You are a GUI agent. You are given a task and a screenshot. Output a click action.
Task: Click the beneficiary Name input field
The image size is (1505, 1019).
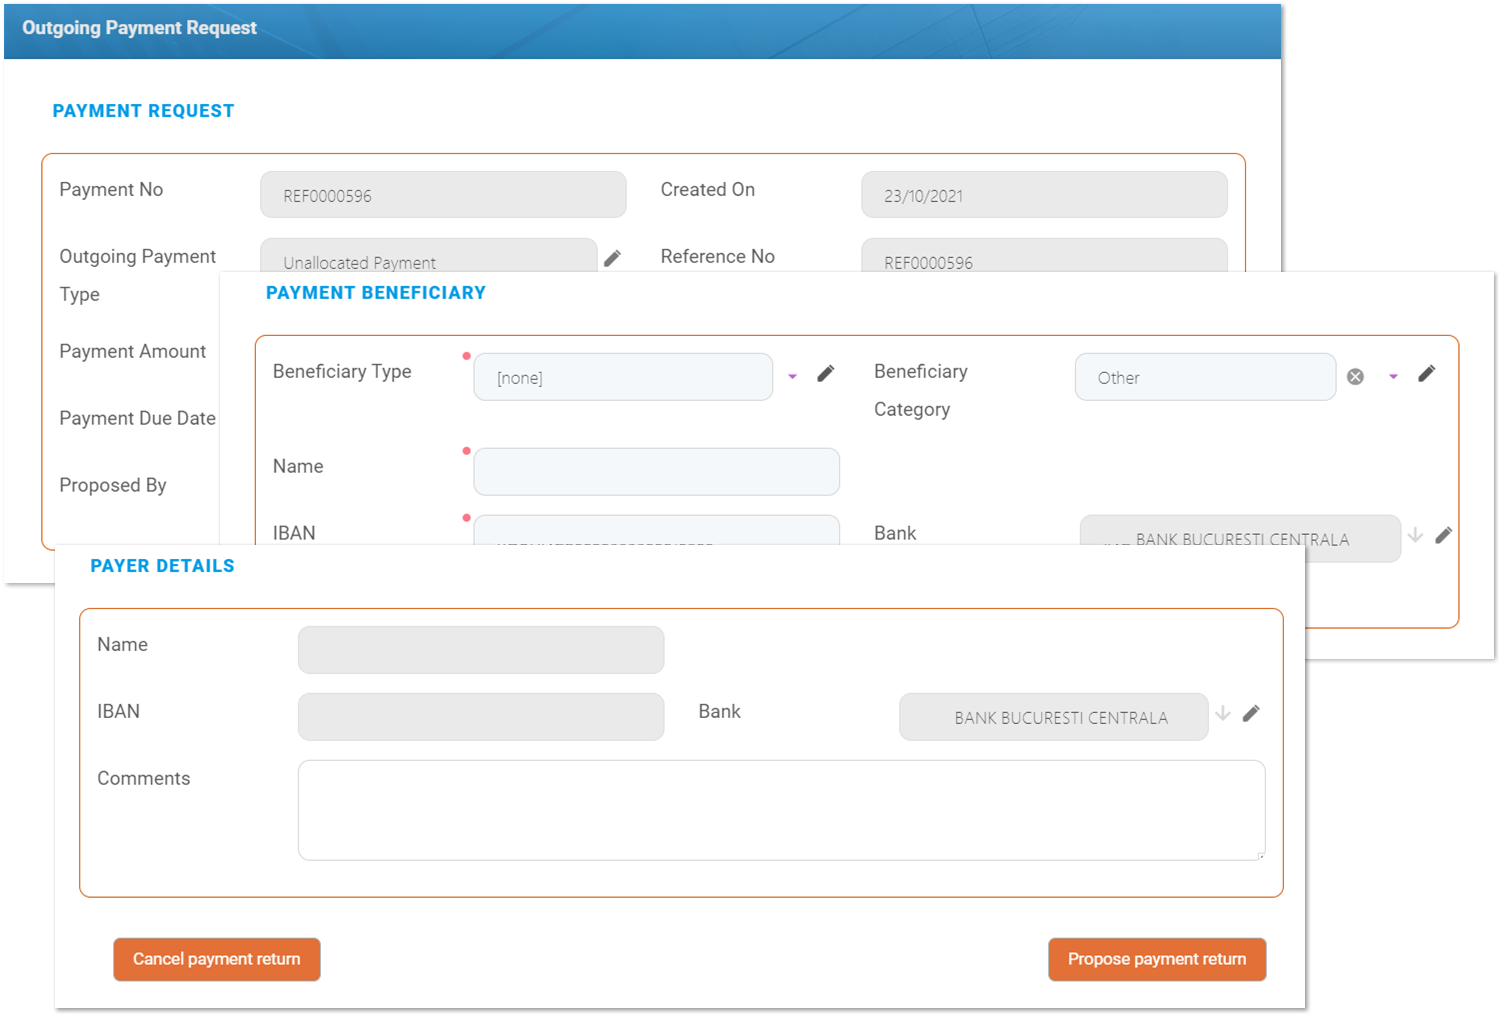(x=656, y=472)
